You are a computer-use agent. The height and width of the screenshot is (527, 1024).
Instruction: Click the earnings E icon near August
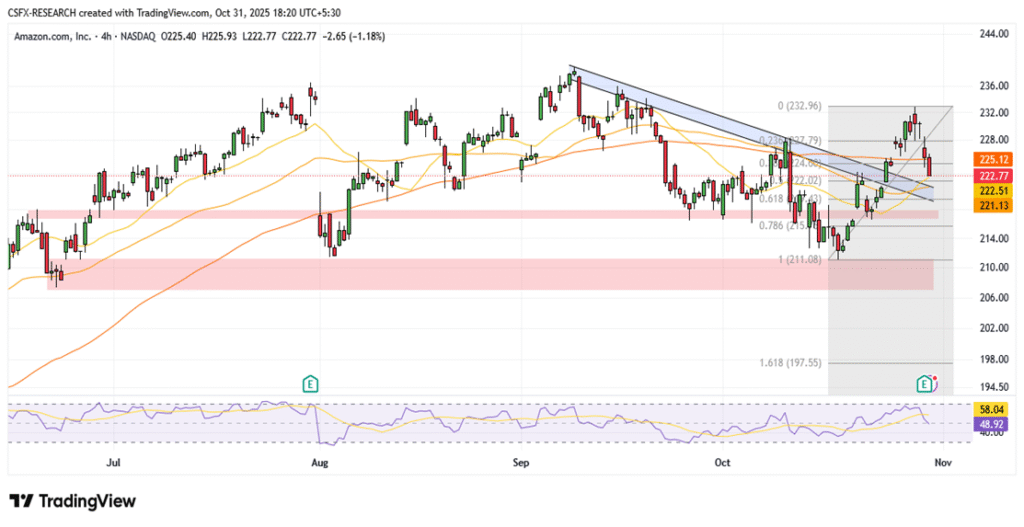click(x=311, y=383)
